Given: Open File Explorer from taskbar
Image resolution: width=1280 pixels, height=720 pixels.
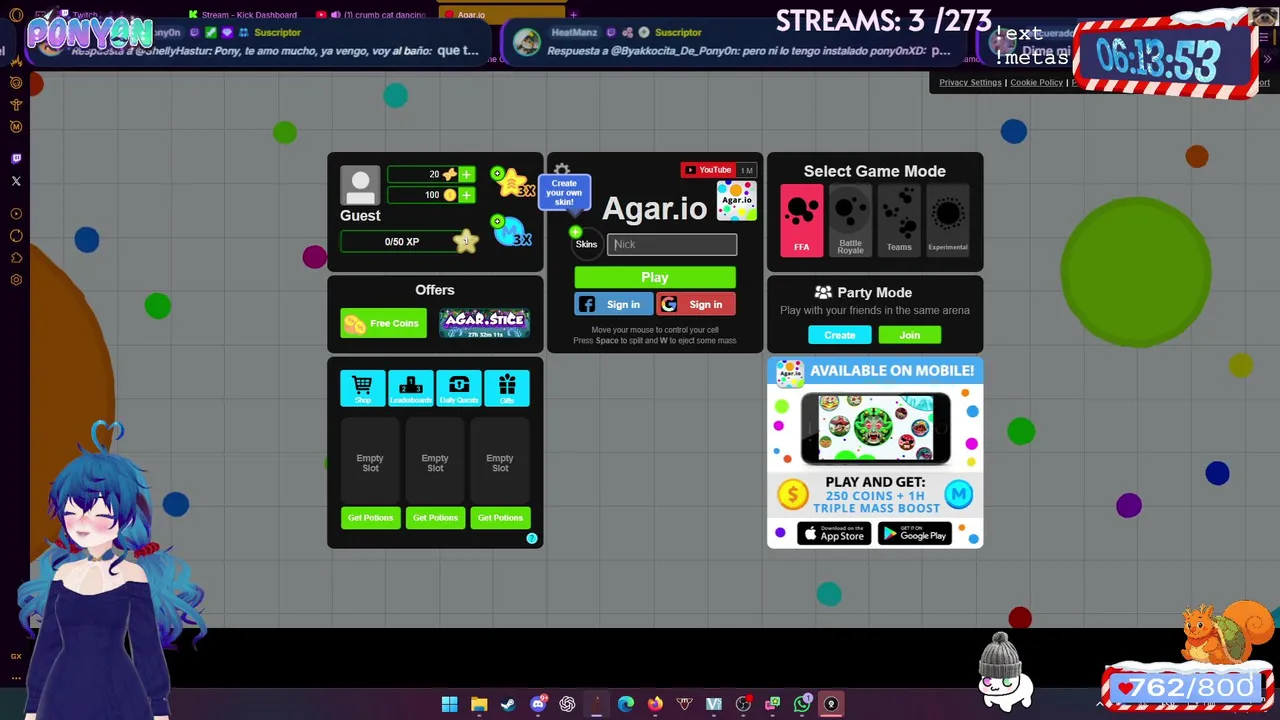Looking at the screenshot, I should [479, 704].
